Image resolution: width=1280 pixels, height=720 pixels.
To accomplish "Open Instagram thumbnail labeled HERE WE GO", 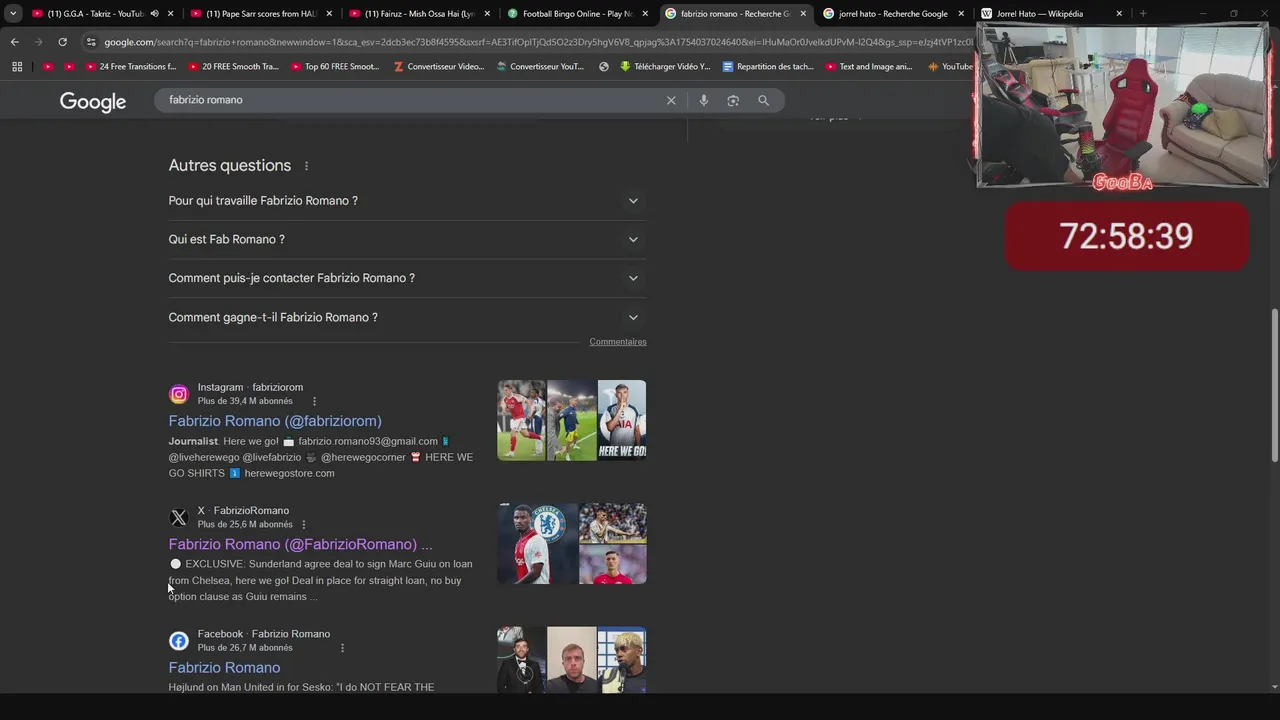I will (x=622, y=420).
